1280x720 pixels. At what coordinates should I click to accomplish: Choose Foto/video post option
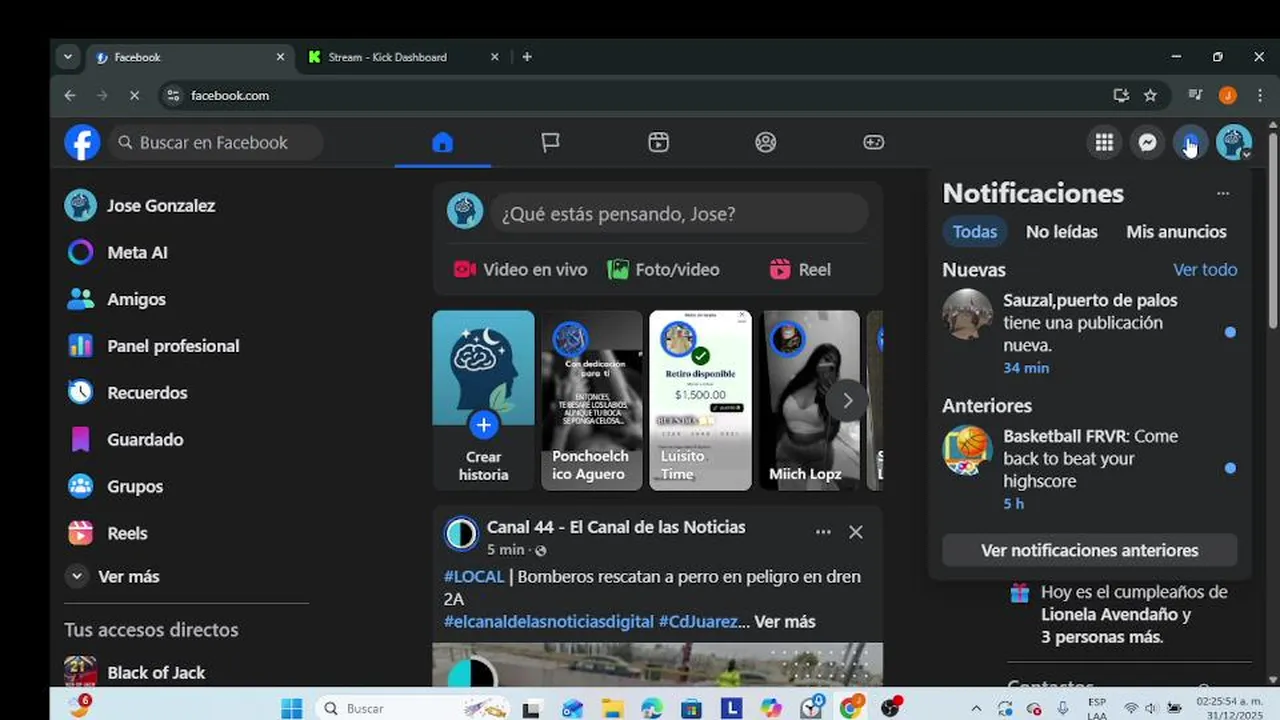point(663,269)
